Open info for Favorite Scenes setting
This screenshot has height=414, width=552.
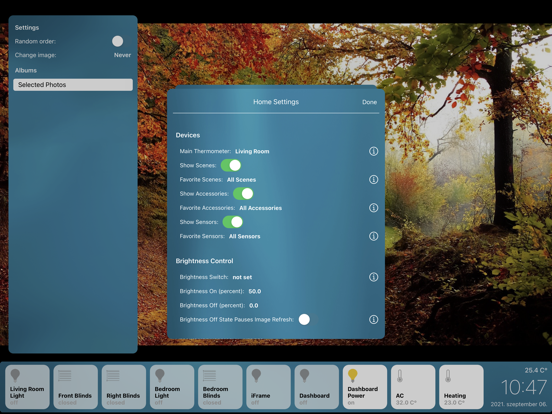374,180
